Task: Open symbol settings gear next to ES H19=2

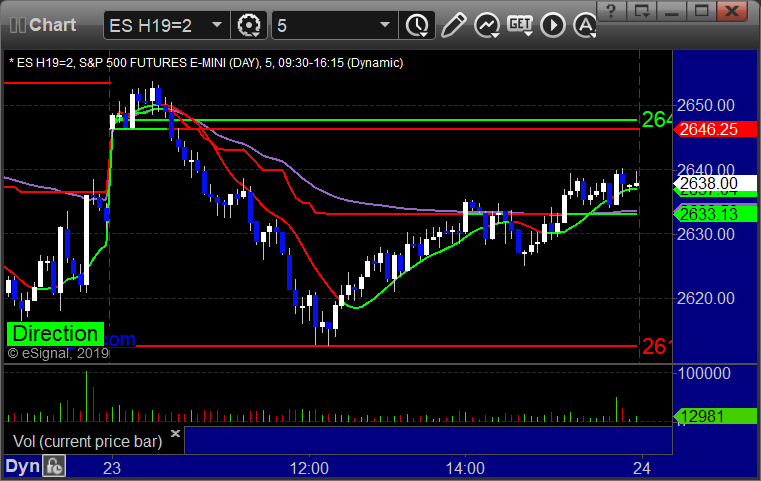Action: 249,24
